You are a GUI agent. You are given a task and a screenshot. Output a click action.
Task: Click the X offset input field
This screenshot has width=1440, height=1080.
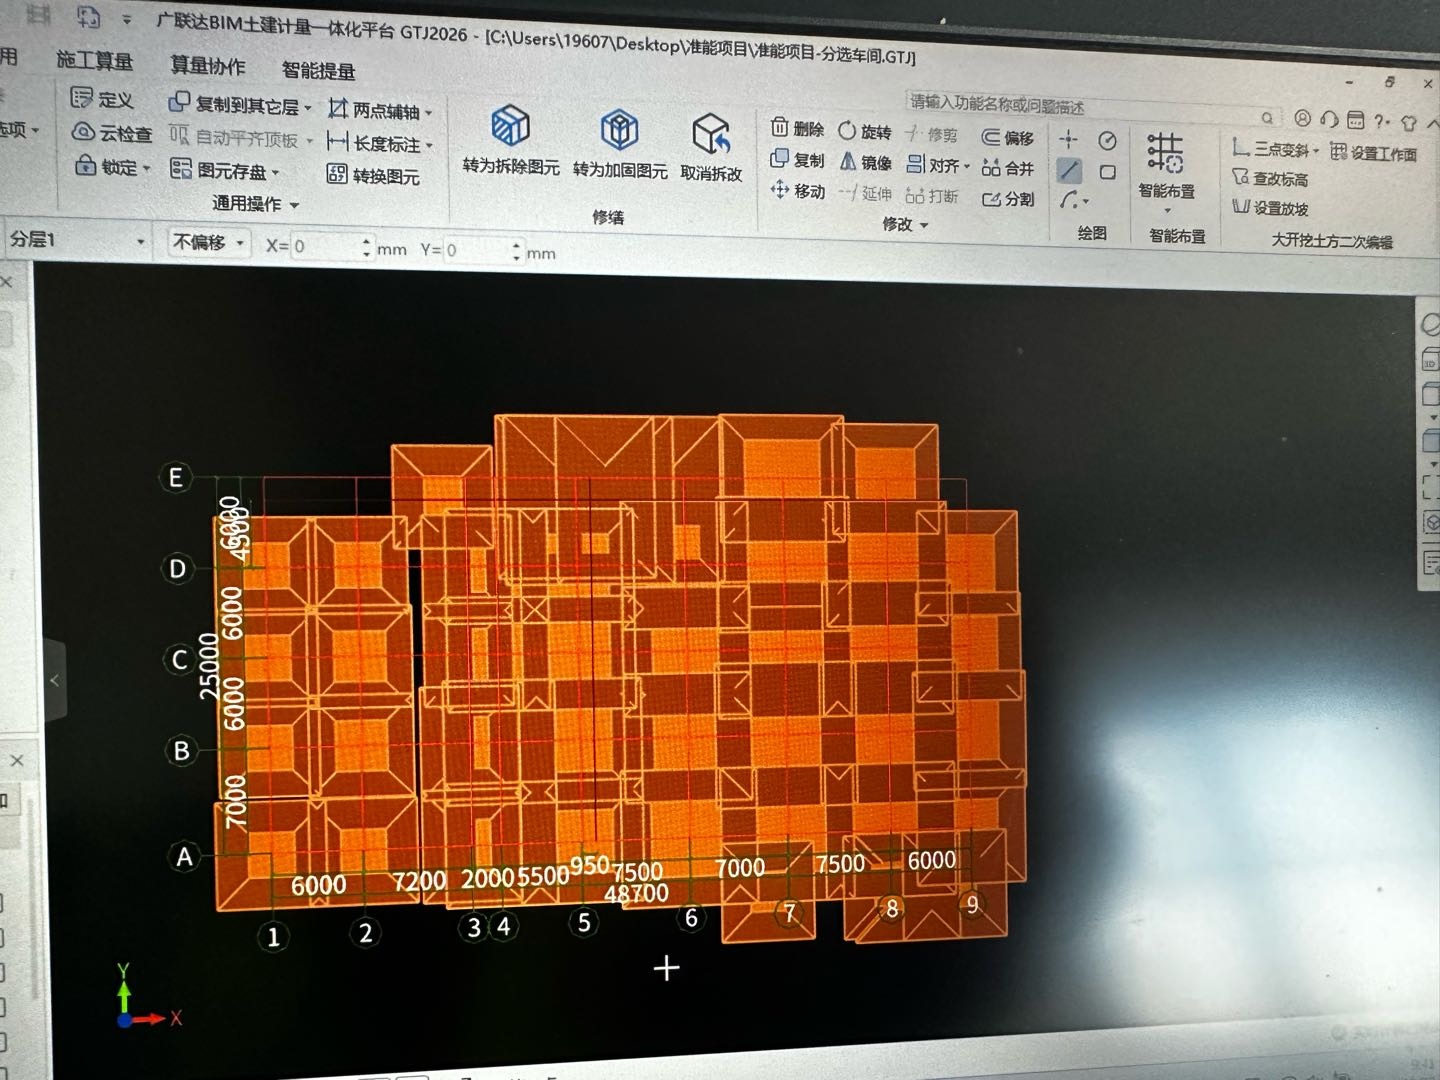tap(326, 246)
